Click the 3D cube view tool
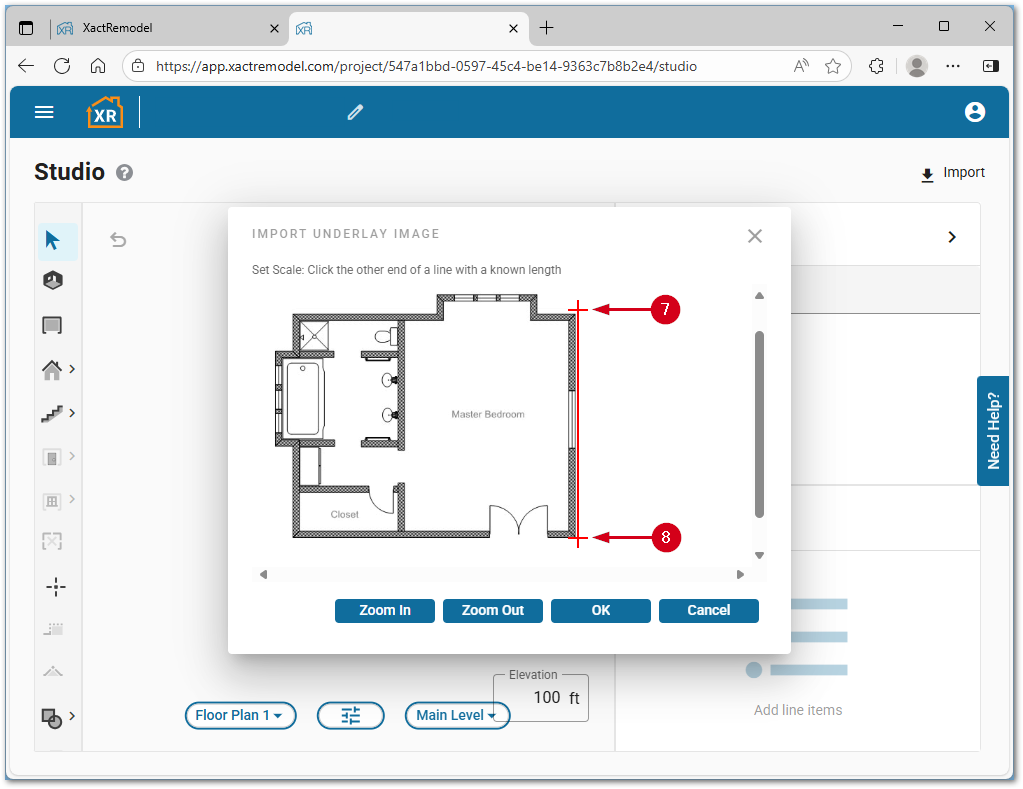The image size is (1023, 789). pyautogui.click(x=53, y=281)
